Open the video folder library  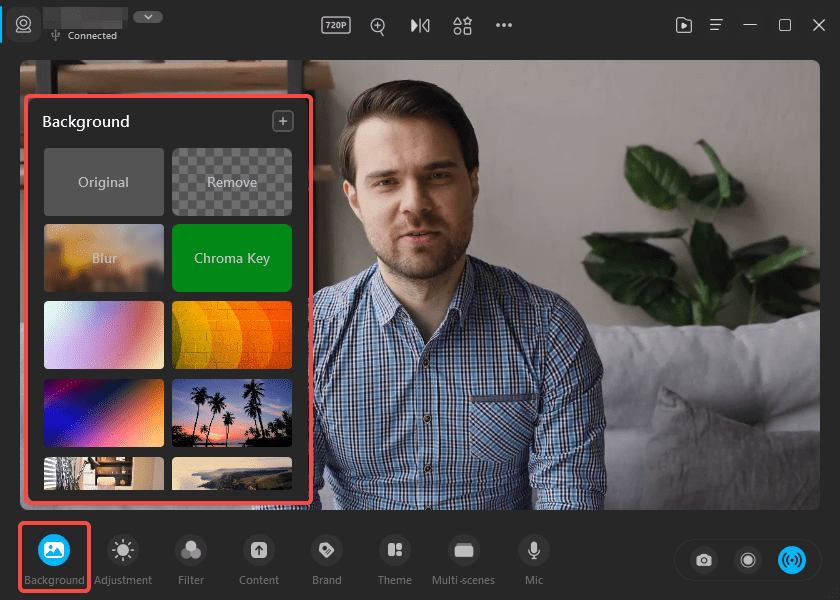click(684, 25)
